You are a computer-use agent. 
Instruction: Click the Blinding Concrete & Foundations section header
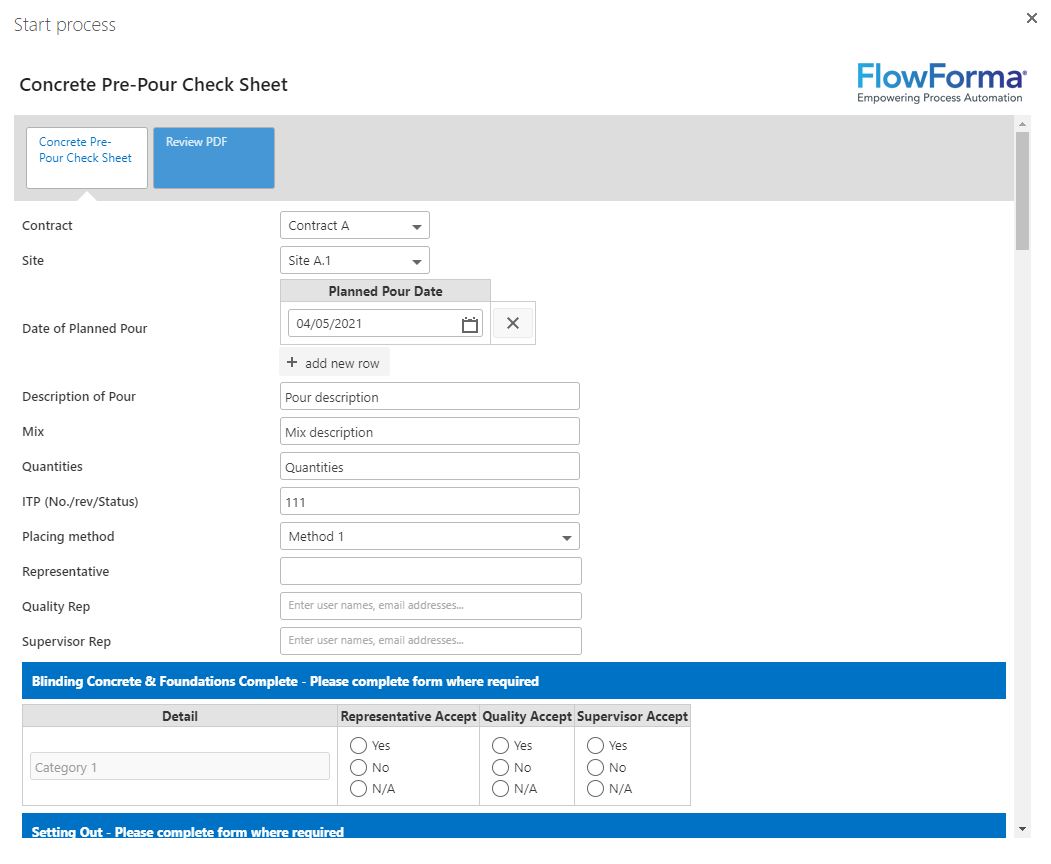coord(514,681)
